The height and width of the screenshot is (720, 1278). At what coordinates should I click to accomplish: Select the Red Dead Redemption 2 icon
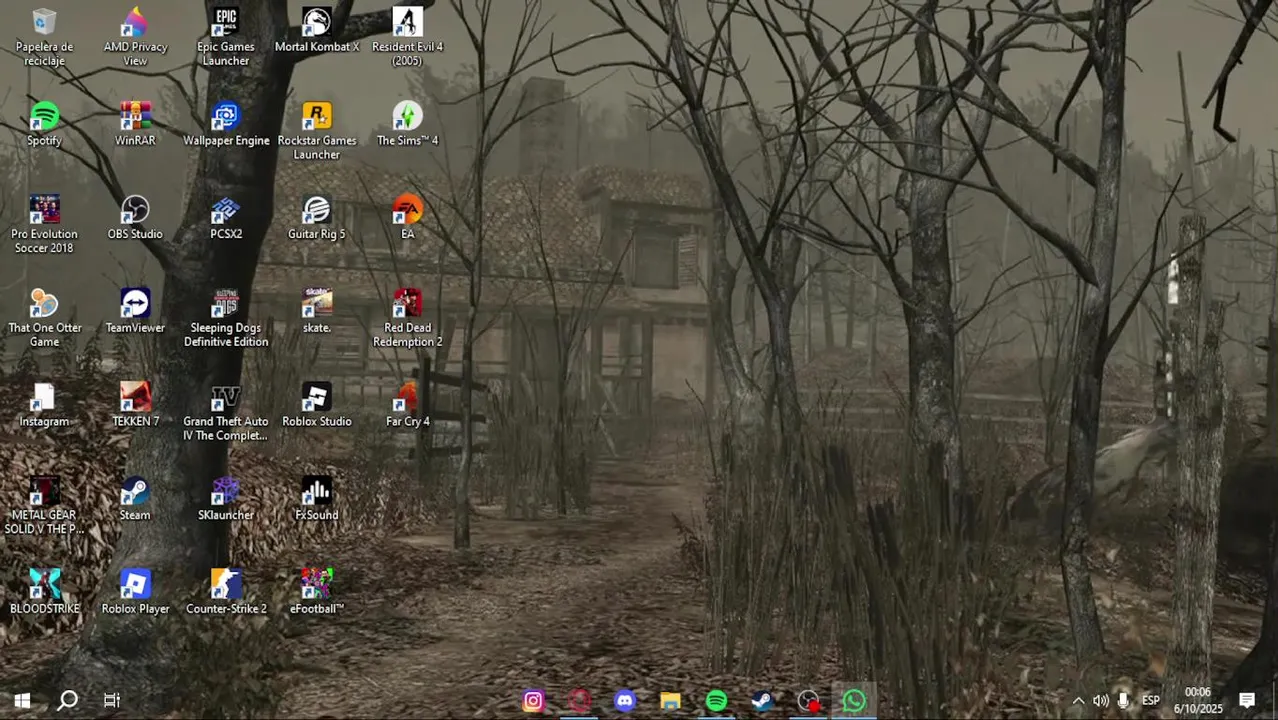tap(407, 318)
